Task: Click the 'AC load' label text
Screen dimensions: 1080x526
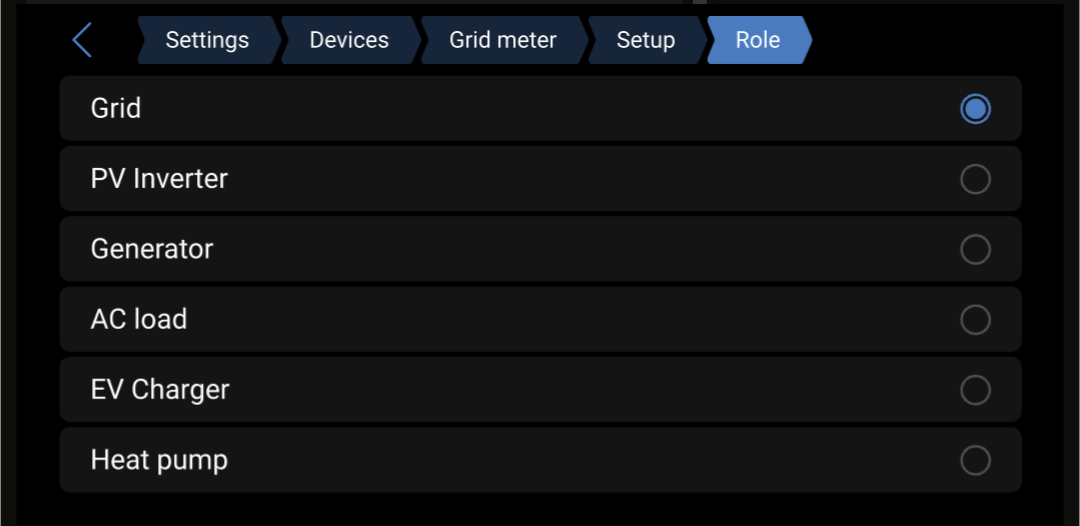Action: point(139,319)
